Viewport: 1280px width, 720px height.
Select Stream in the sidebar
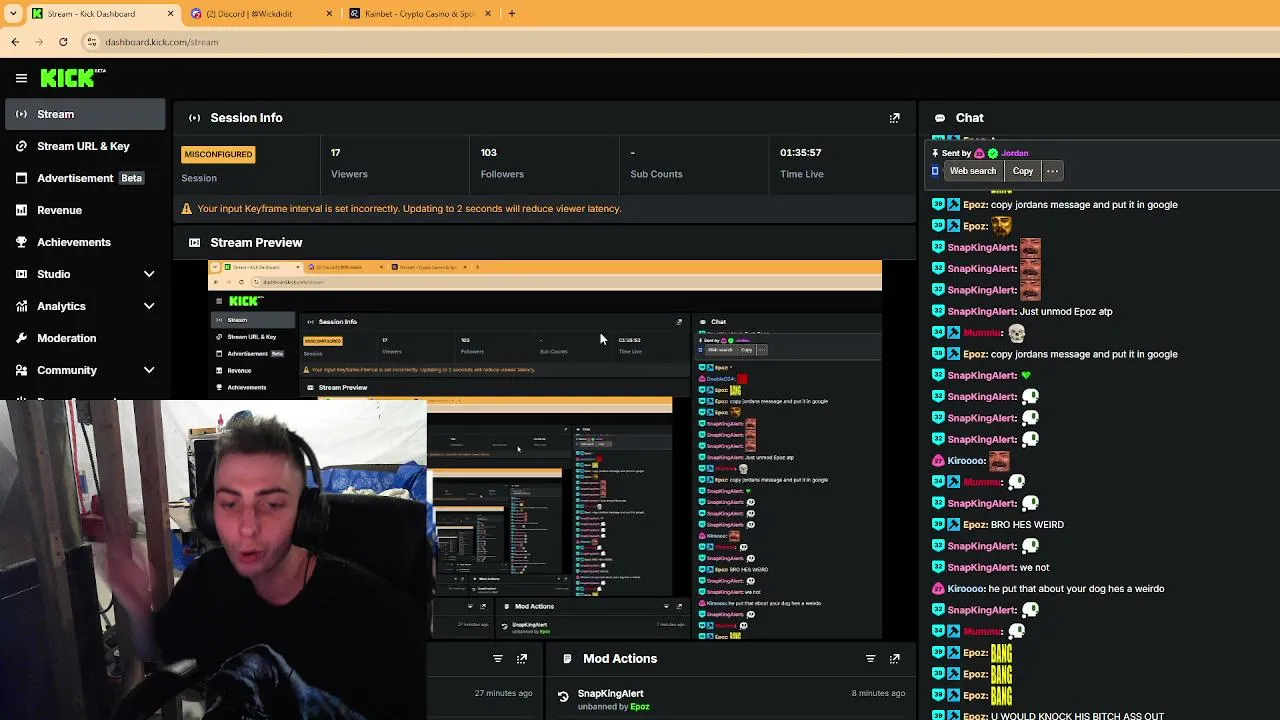[x=83, y=114]
